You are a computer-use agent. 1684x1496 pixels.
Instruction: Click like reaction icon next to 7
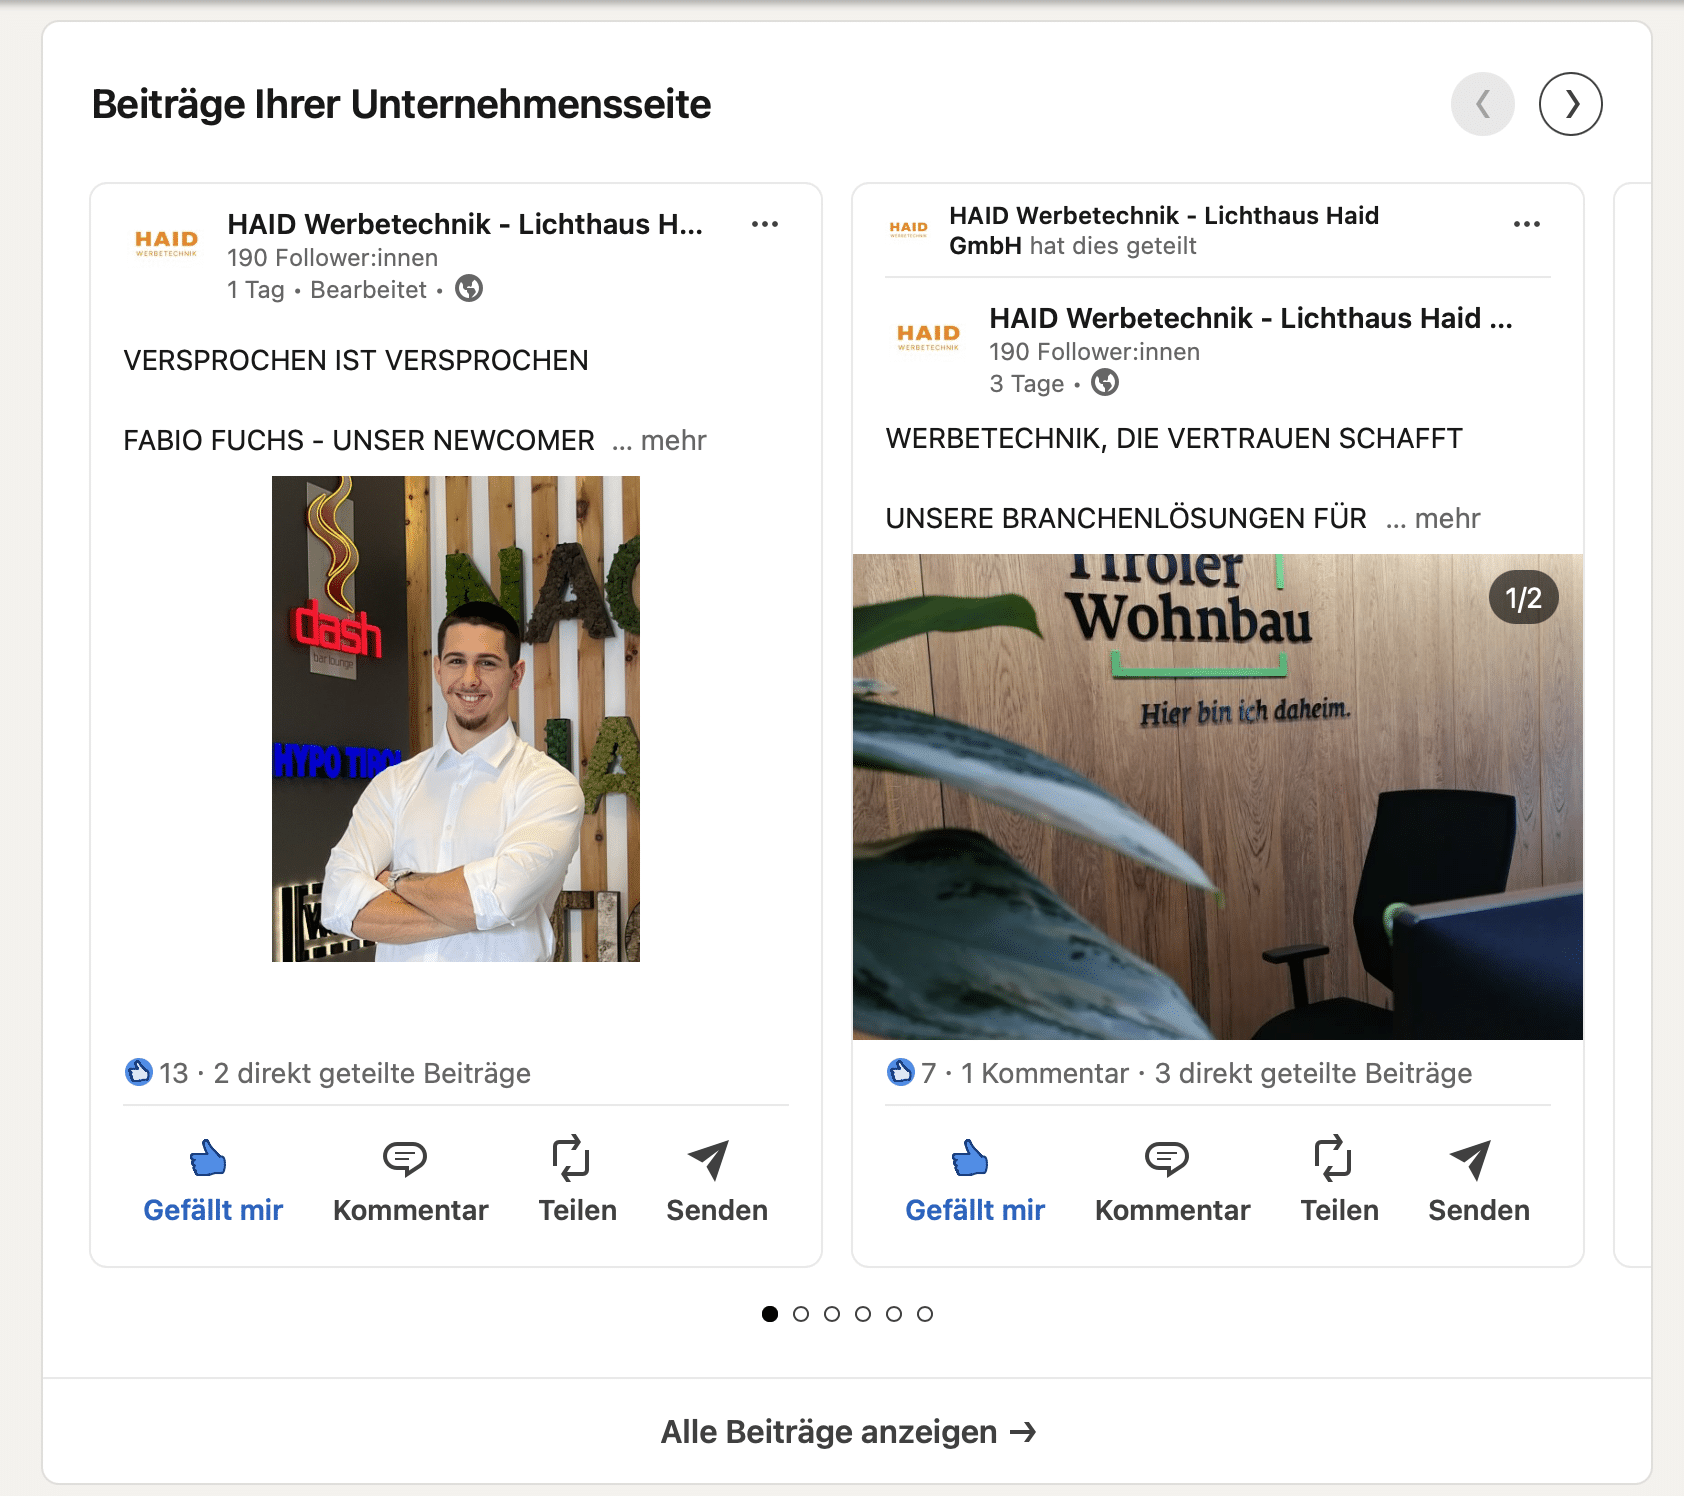(x=900, y=1072)
